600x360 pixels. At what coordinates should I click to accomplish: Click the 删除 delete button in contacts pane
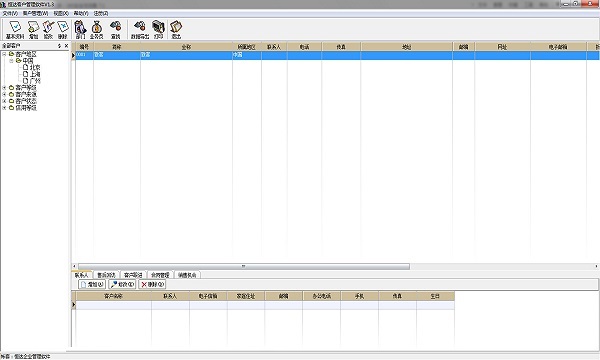[152, 285]
